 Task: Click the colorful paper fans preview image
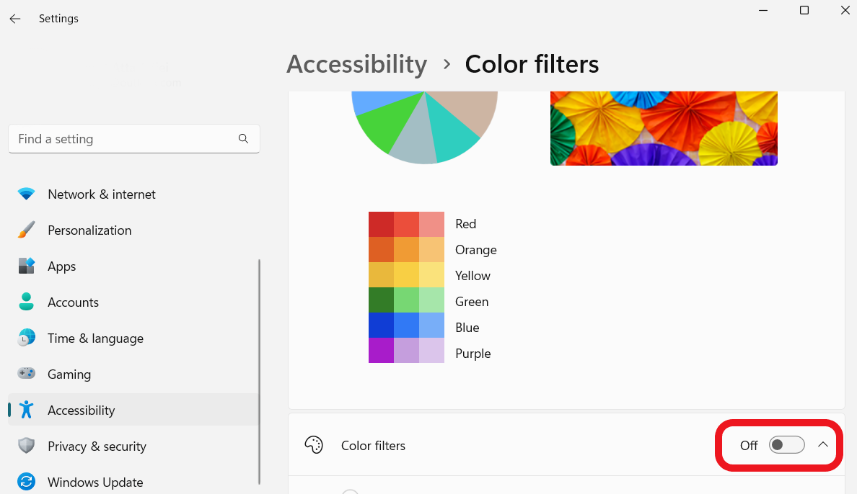tap(664, 128)
